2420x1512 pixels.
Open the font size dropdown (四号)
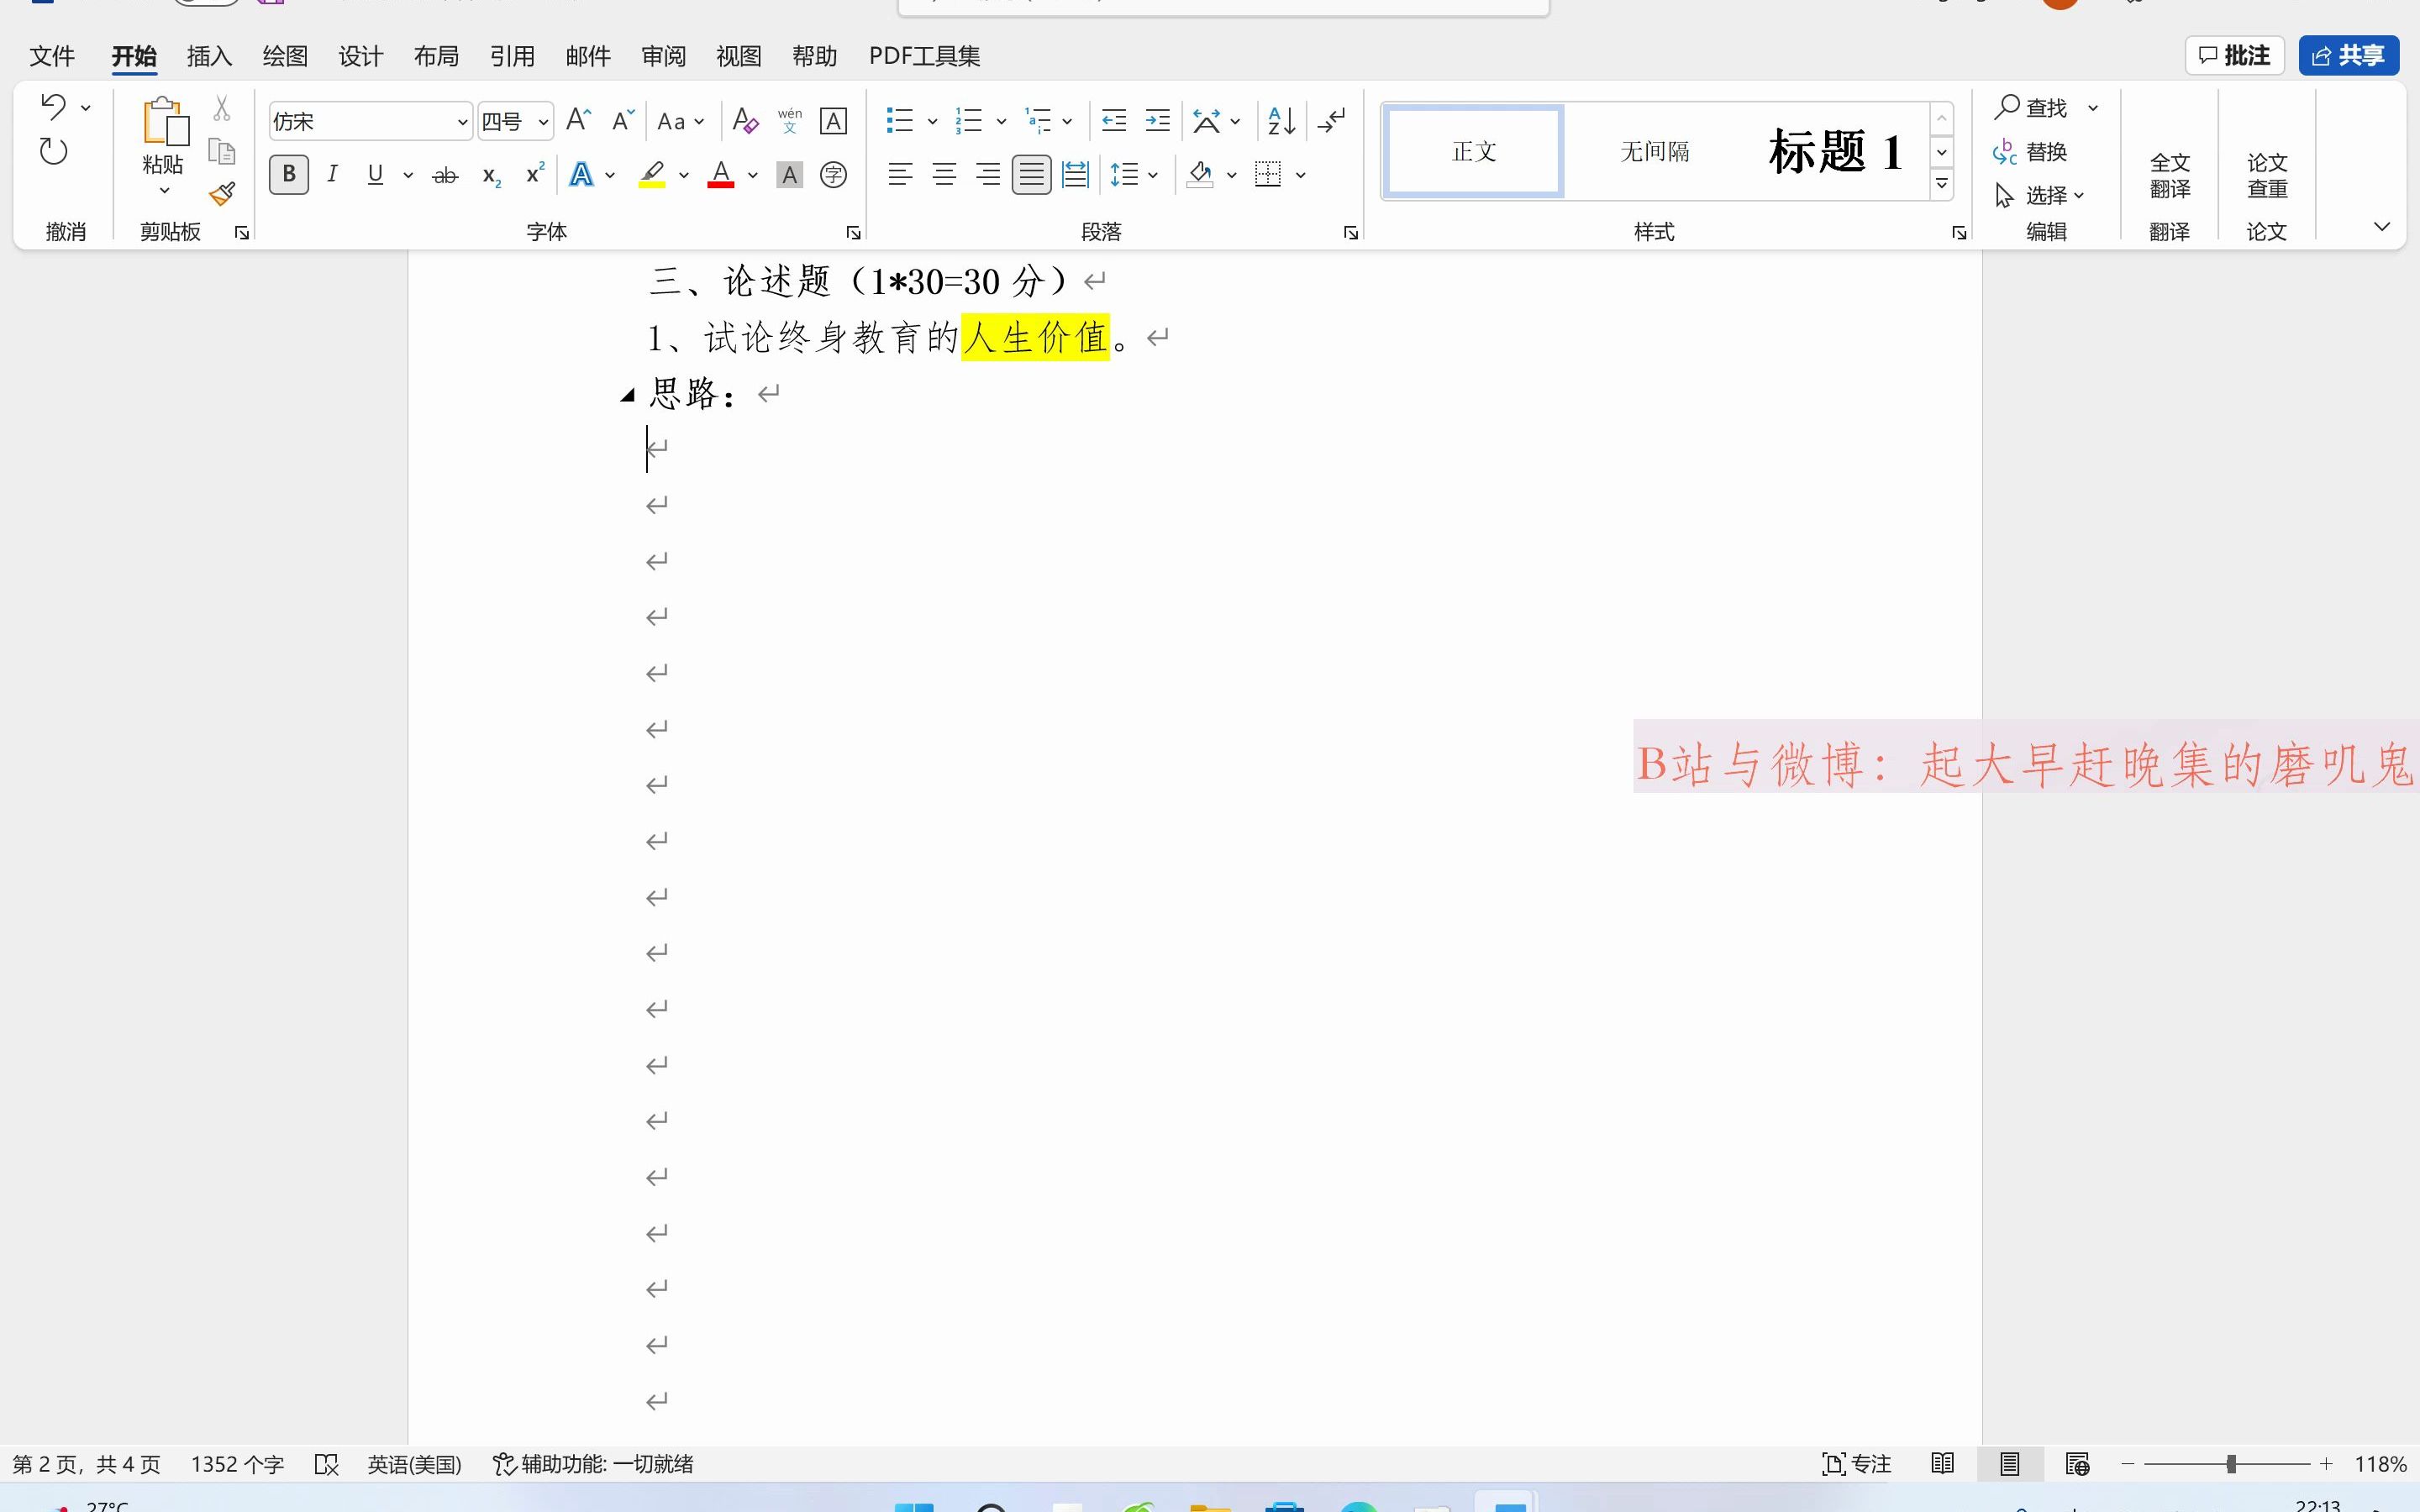(543, 122)
